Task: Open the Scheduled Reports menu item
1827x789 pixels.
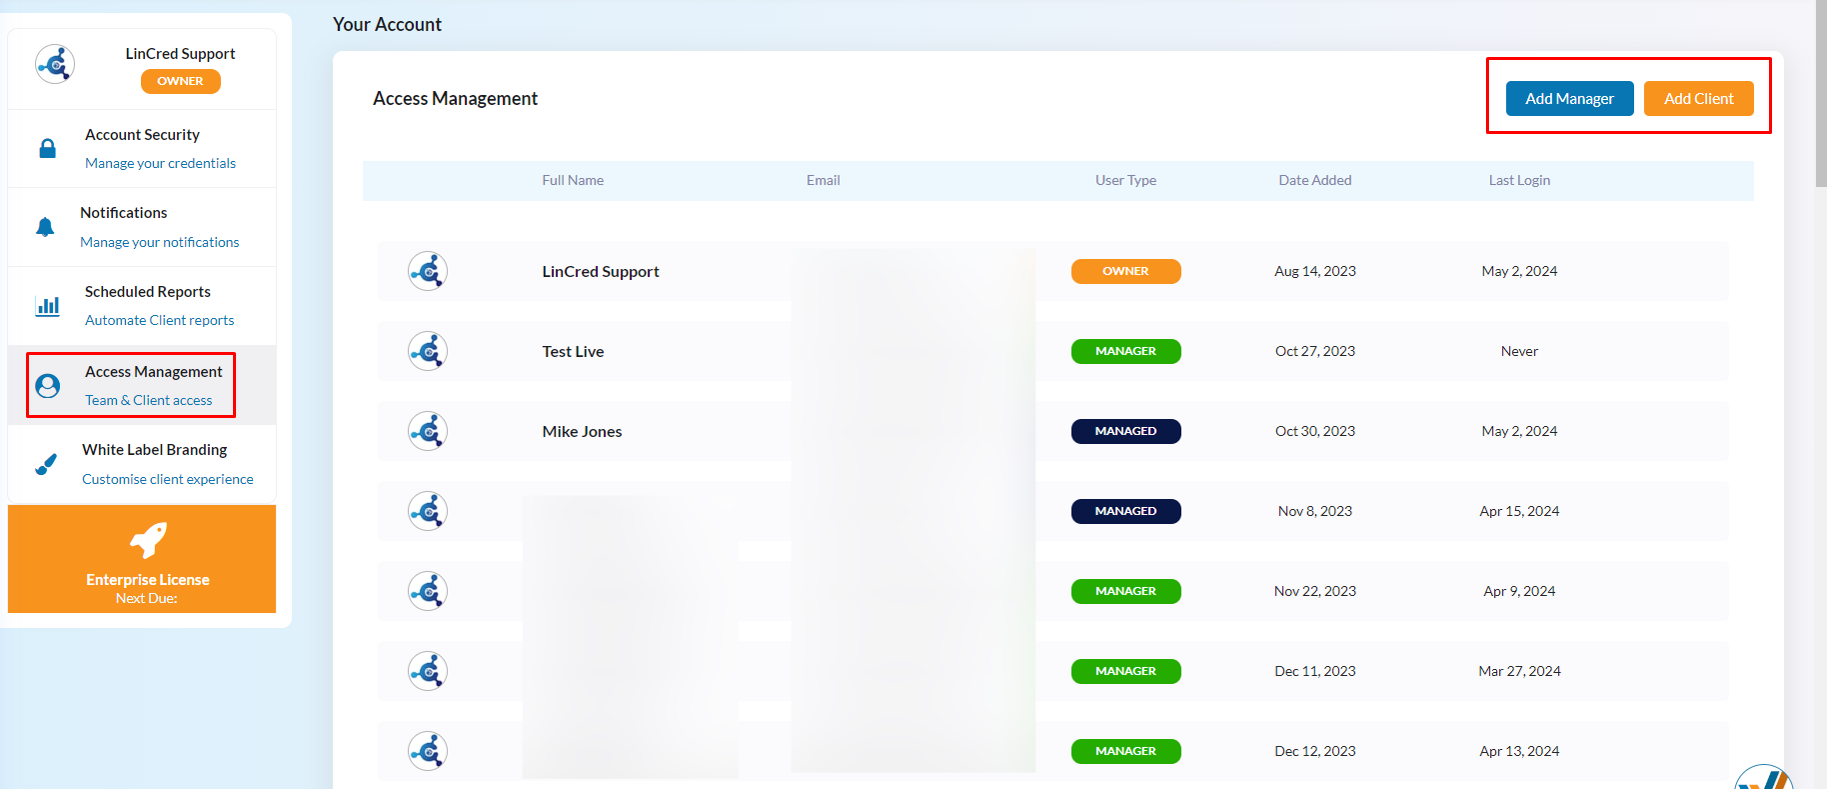Action: point(142,306)
